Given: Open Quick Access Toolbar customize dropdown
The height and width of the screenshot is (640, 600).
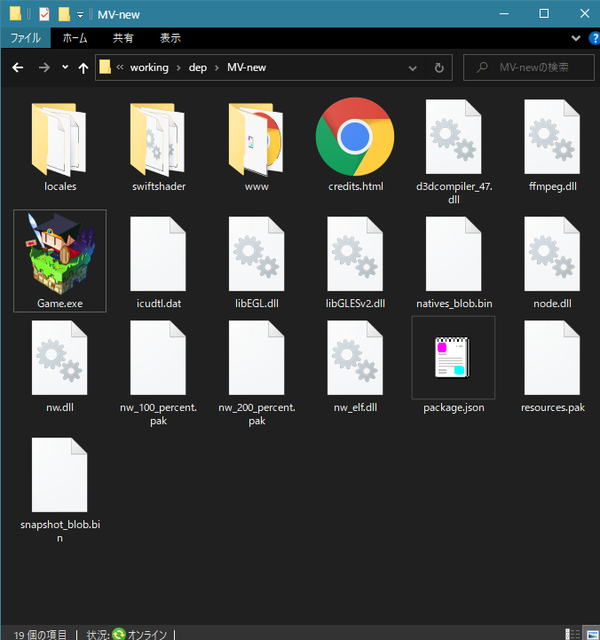Looking at the screenshot, I should pyautogui.click(x=80, y=15).
